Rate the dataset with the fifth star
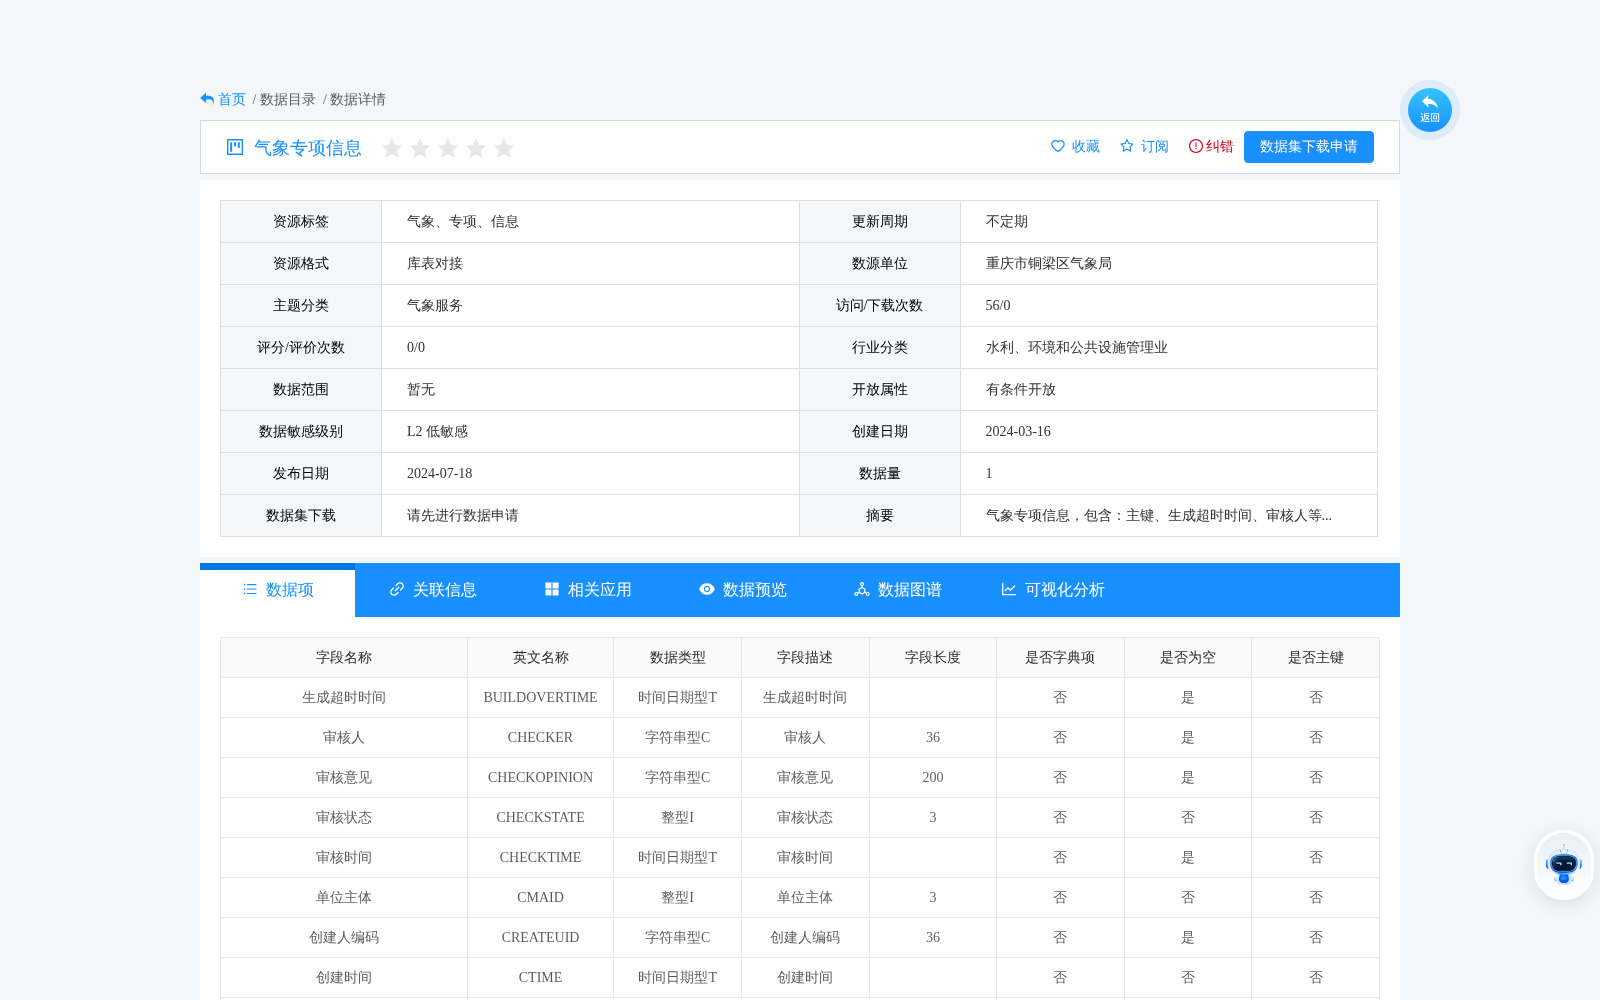This screenshot has width=1600, height=1000. click(504, 148)
